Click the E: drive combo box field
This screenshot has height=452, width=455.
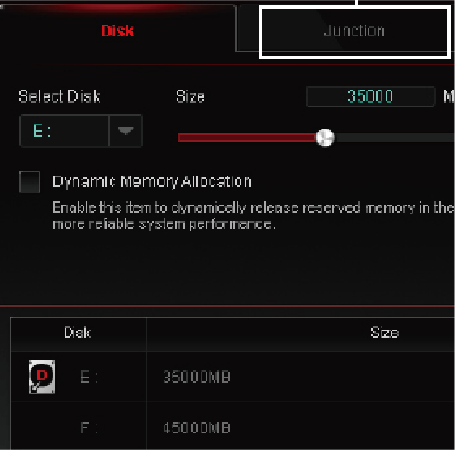(x=81, y=131)
